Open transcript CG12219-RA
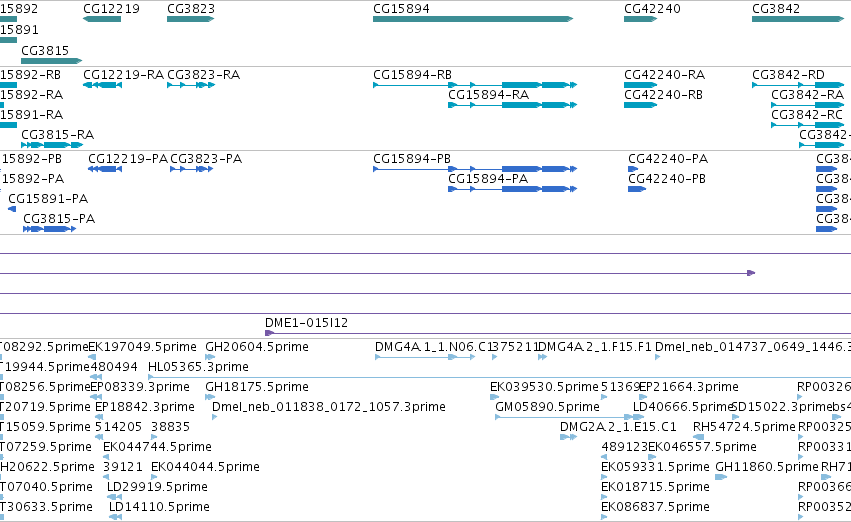 coord(123,74)
